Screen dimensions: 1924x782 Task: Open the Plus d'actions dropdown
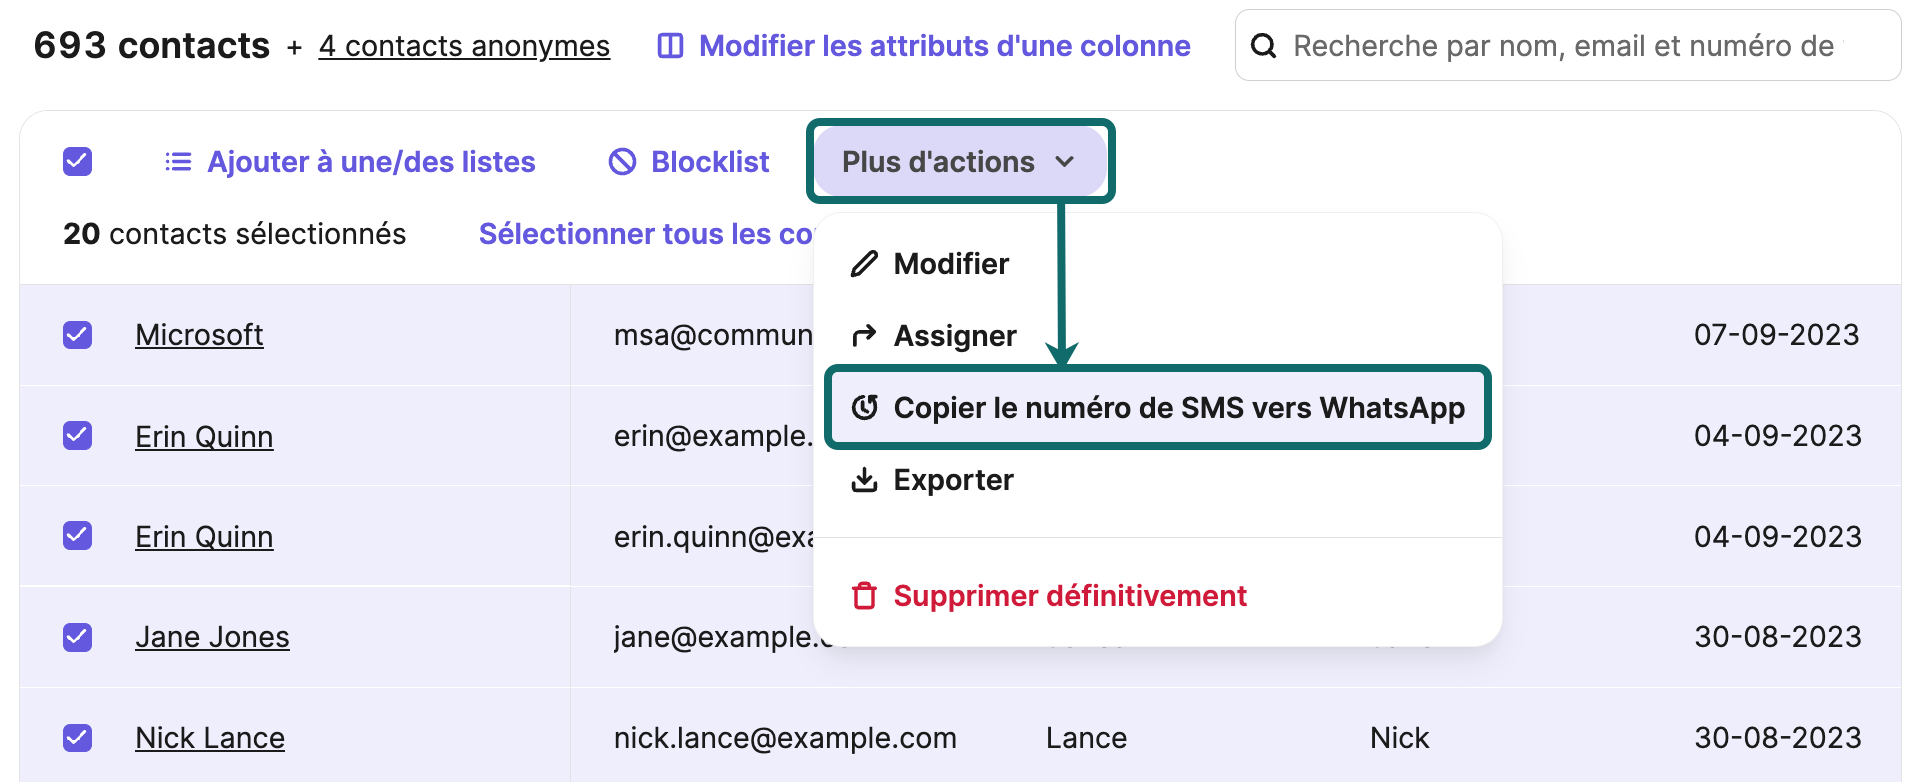[x=958, y=161]
